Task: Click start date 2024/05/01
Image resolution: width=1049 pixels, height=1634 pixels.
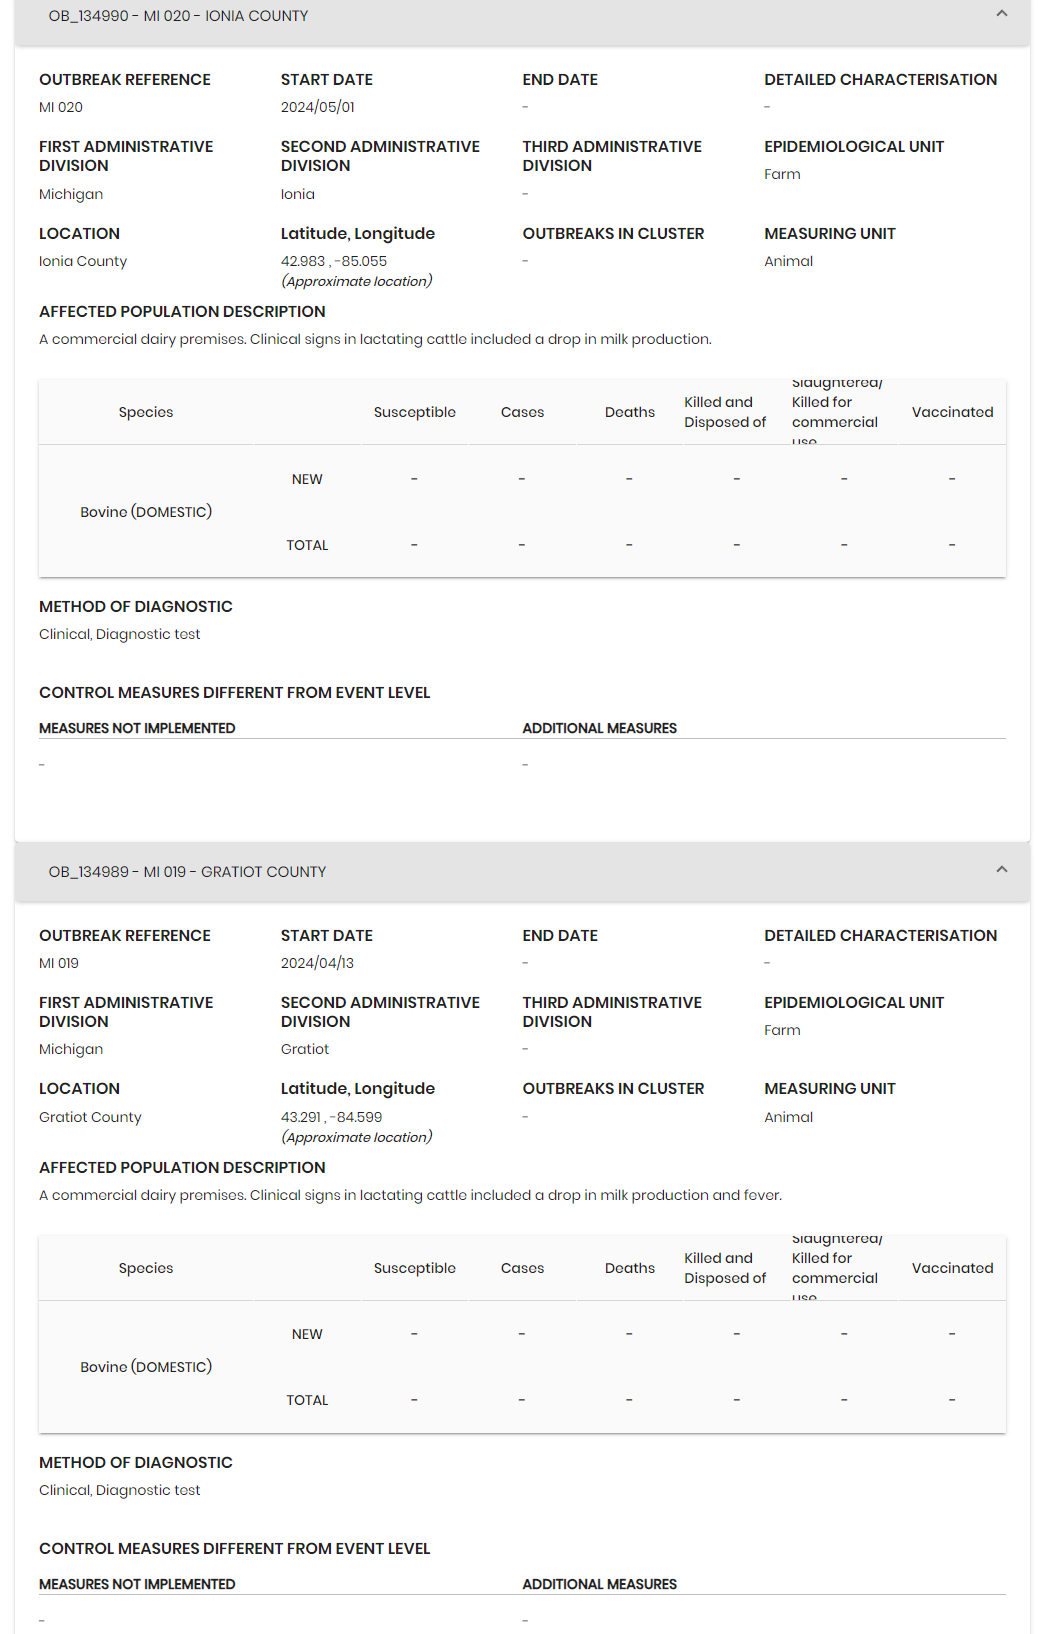Action: point(318,107)
